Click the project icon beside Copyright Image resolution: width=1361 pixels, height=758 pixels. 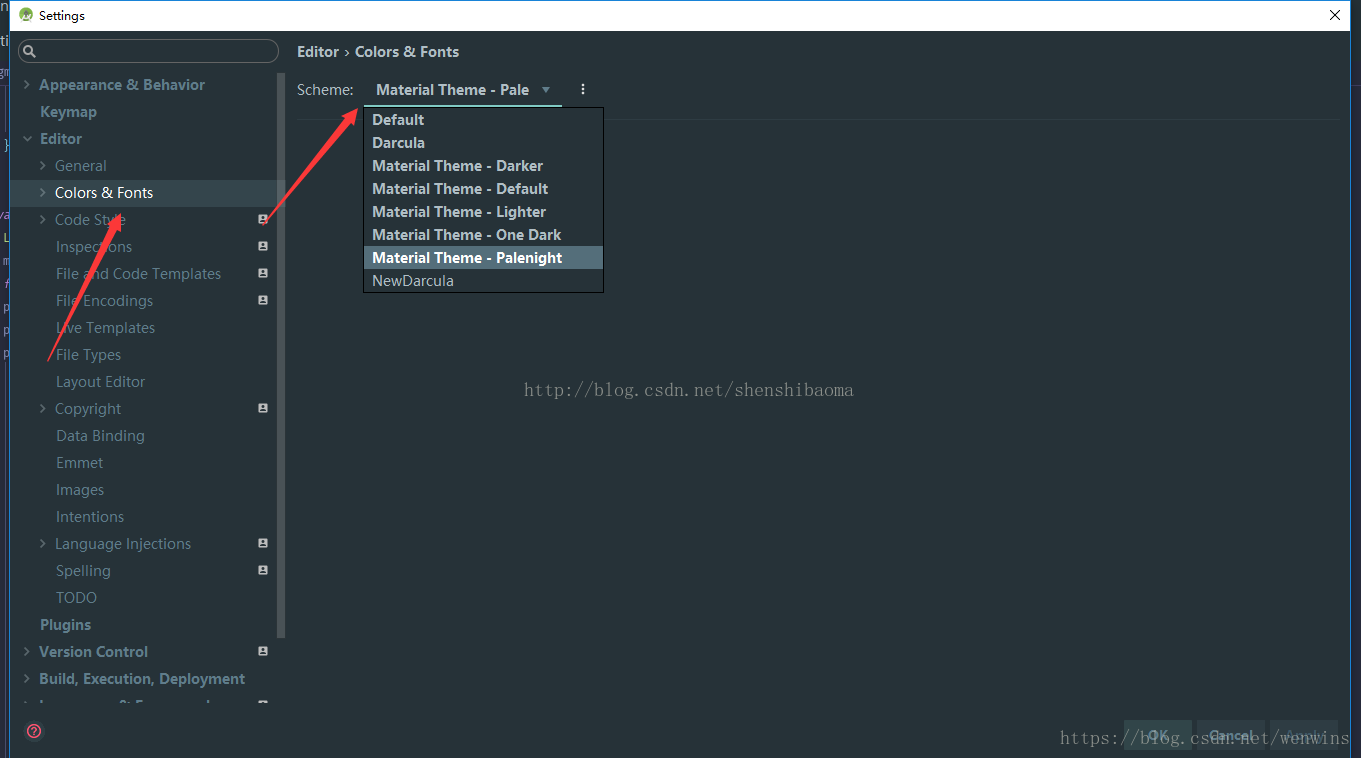point(263,408)
